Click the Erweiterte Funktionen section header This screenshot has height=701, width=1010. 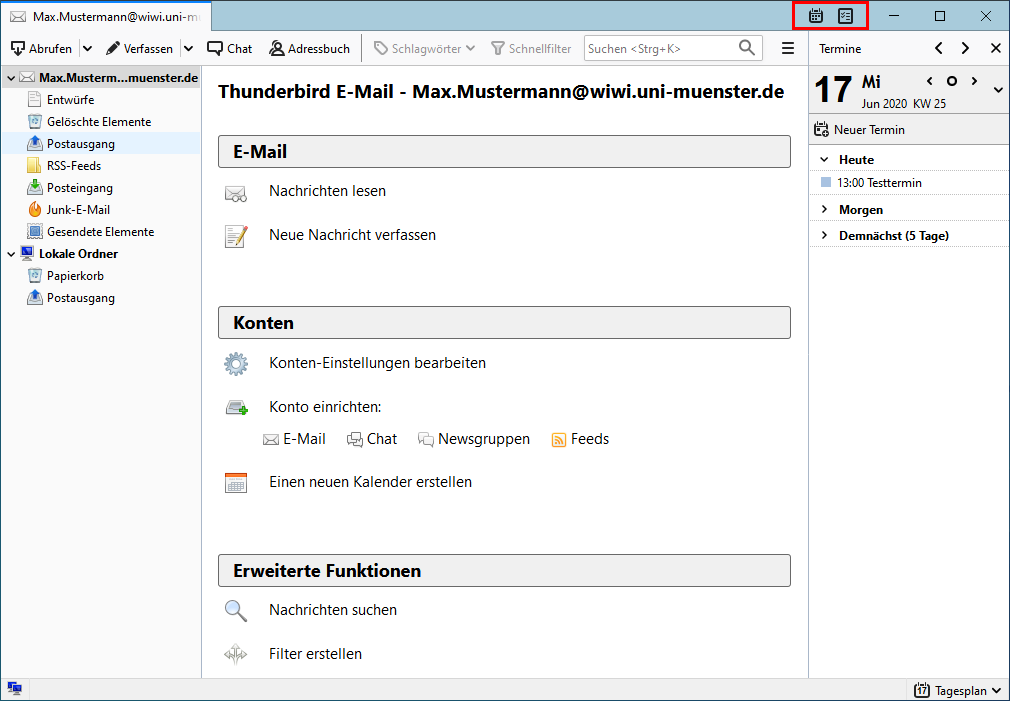click(504, 571)
